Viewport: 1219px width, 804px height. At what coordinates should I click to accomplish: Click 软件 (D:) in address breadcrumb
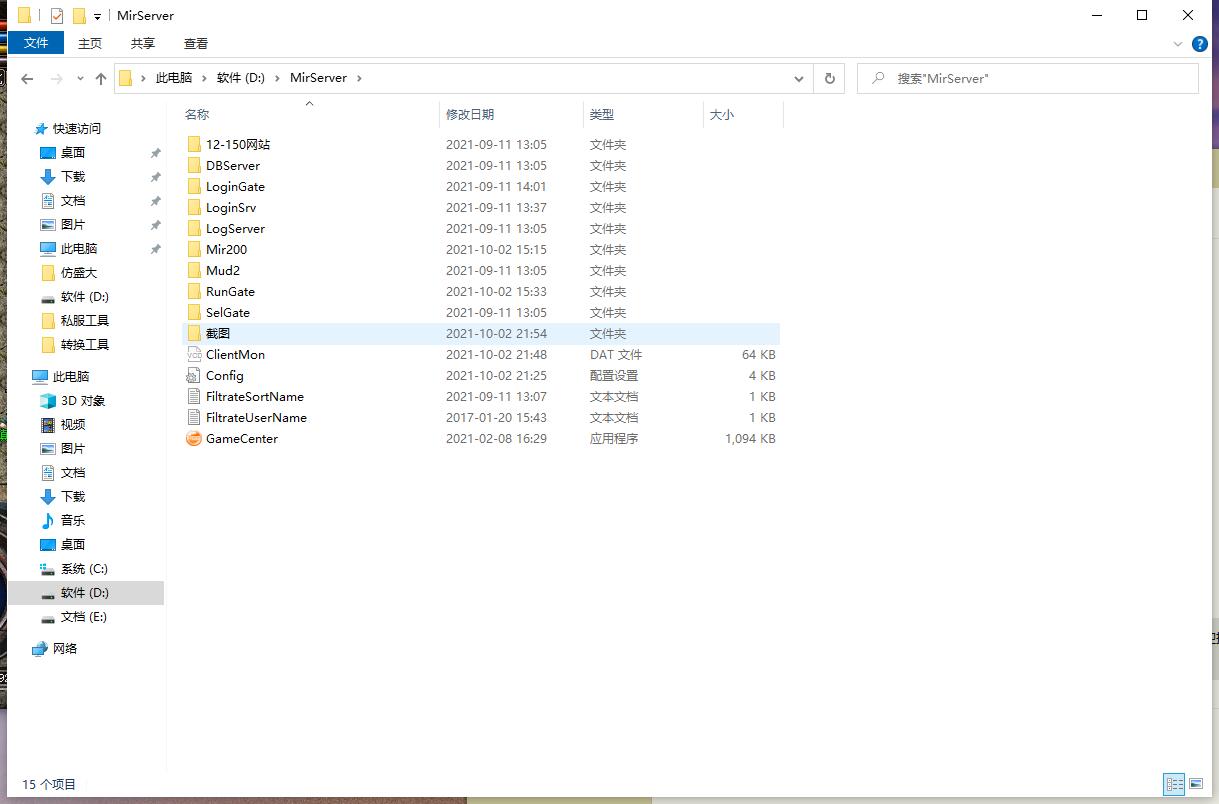(241, 78)
